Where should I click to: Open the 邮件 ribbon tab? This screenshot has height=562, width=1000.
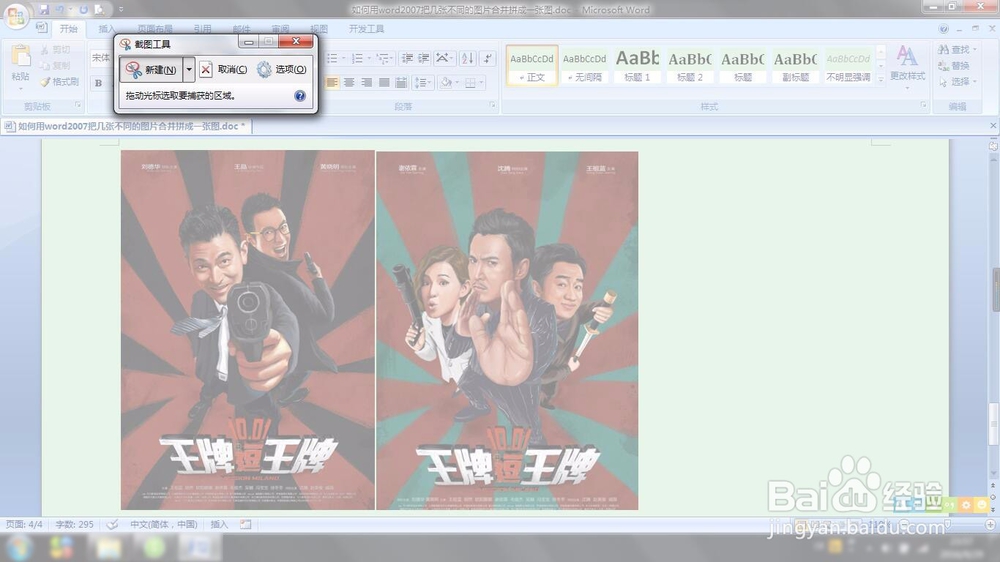[242, 29]
